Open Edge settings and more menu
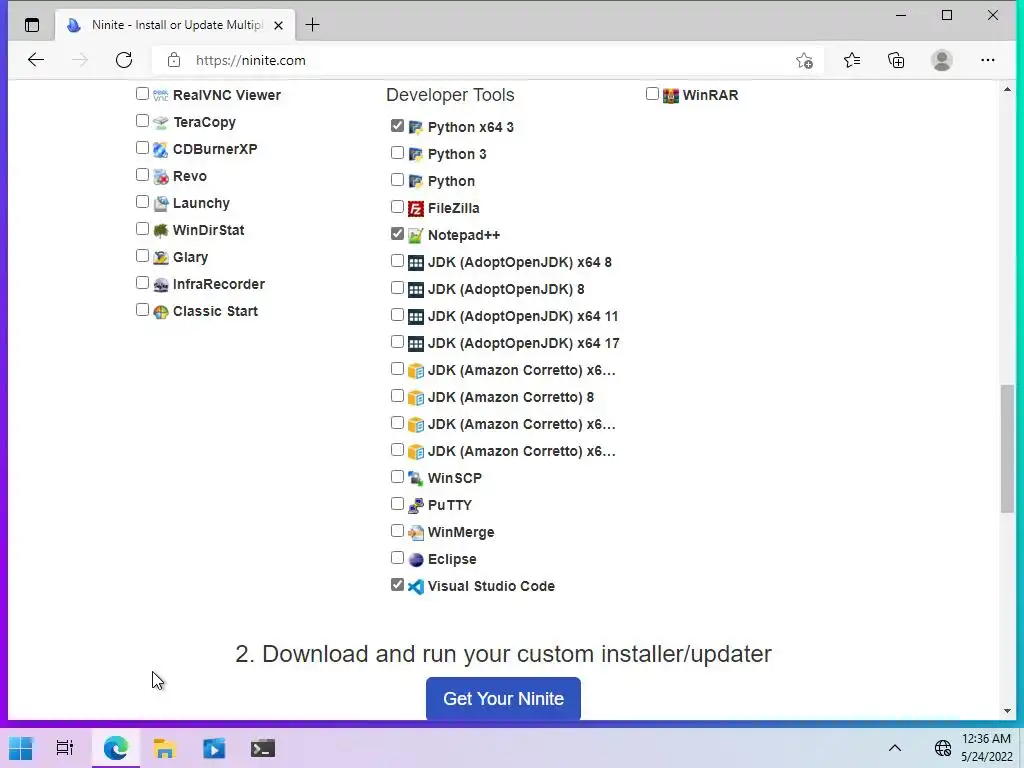This screenshot has height=768, width=1024. coord(987,60)
